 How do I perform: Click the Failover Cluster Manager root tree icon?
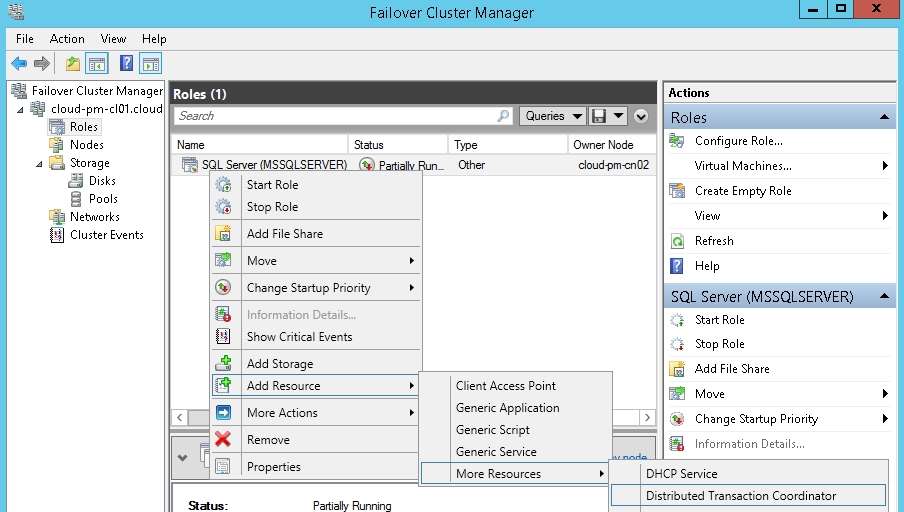20,91
